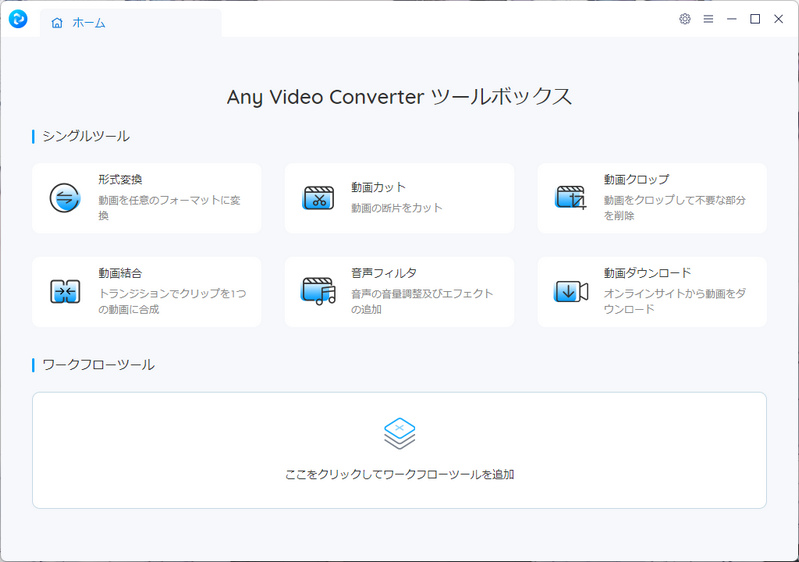Switch to the ホーム tab
This screenshot has height=562, width=799.
130,23
